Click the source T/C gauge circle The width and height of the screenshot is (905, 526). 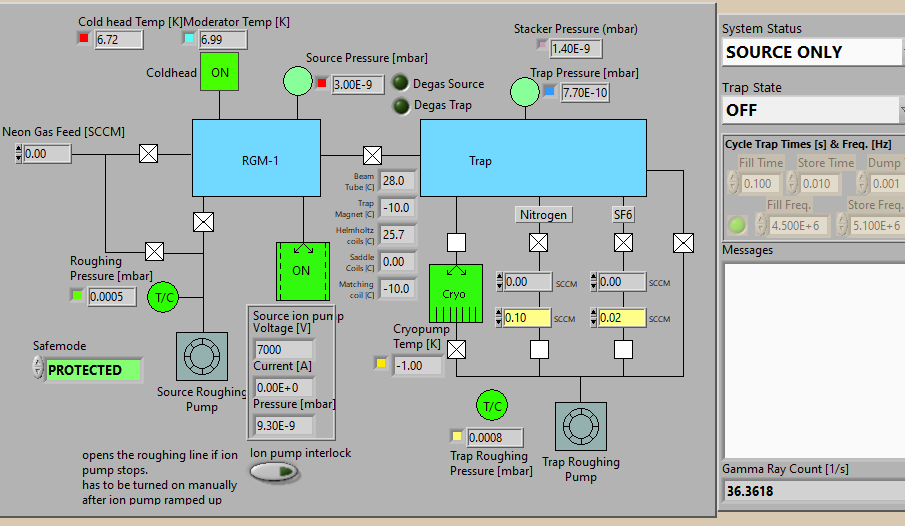163,297
